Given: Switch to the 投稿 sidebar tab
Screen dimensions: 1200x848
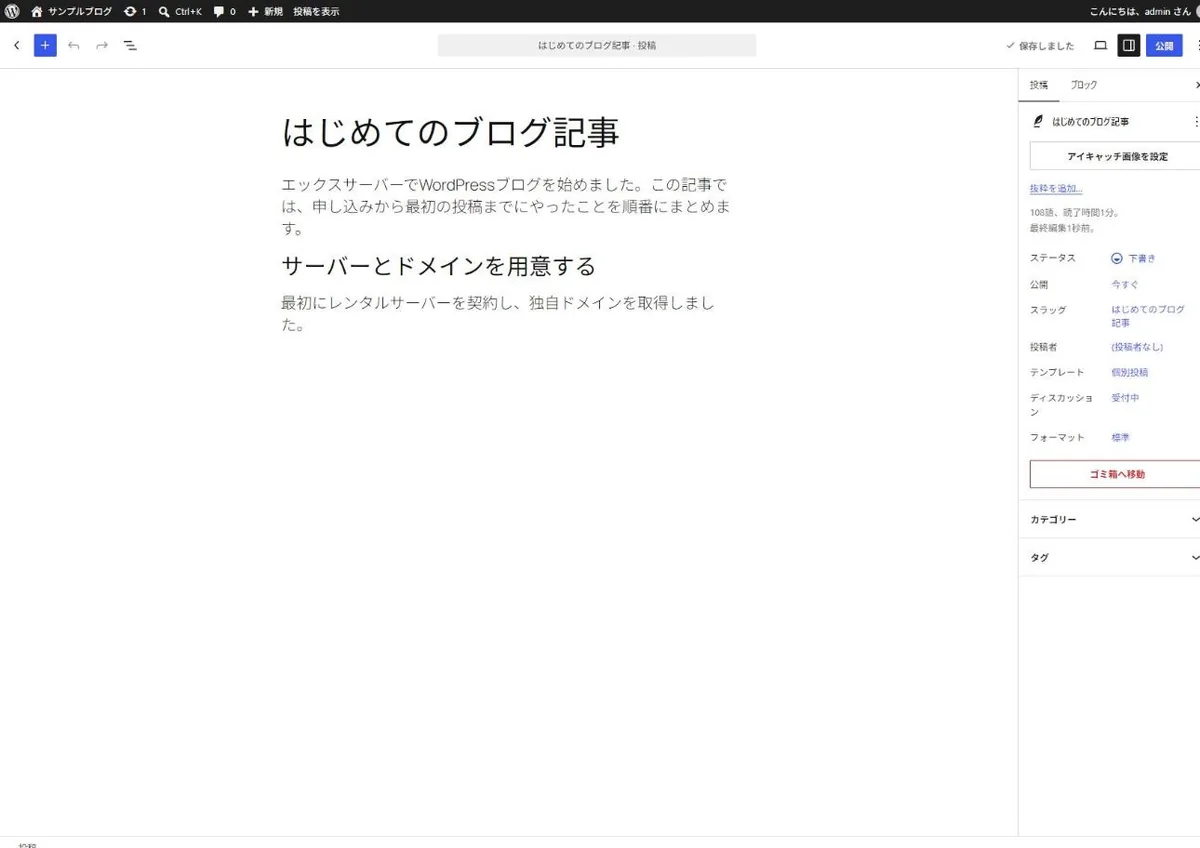Looking at the screenshot, I should 1039,85.
